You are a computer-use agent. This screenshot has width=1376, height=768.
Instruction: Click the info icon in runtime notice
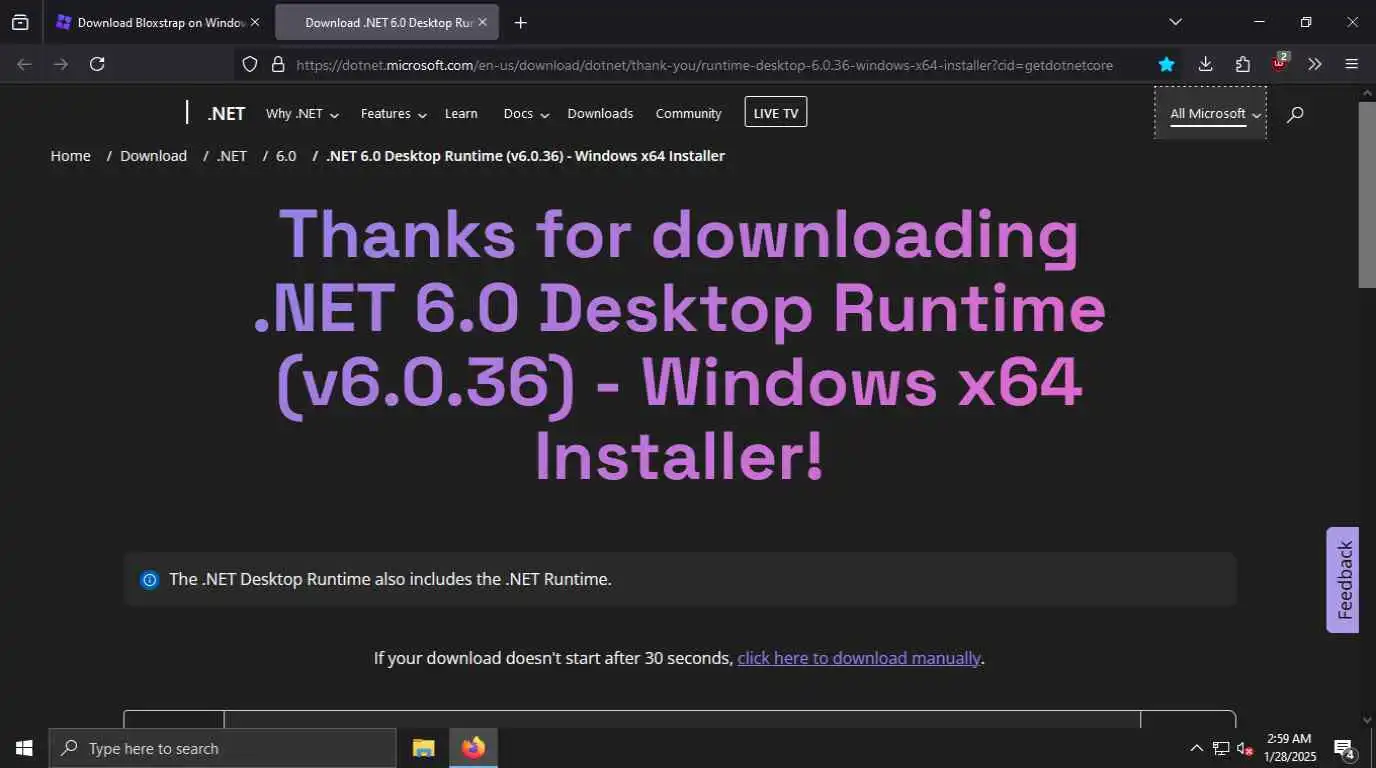[149, 579]
